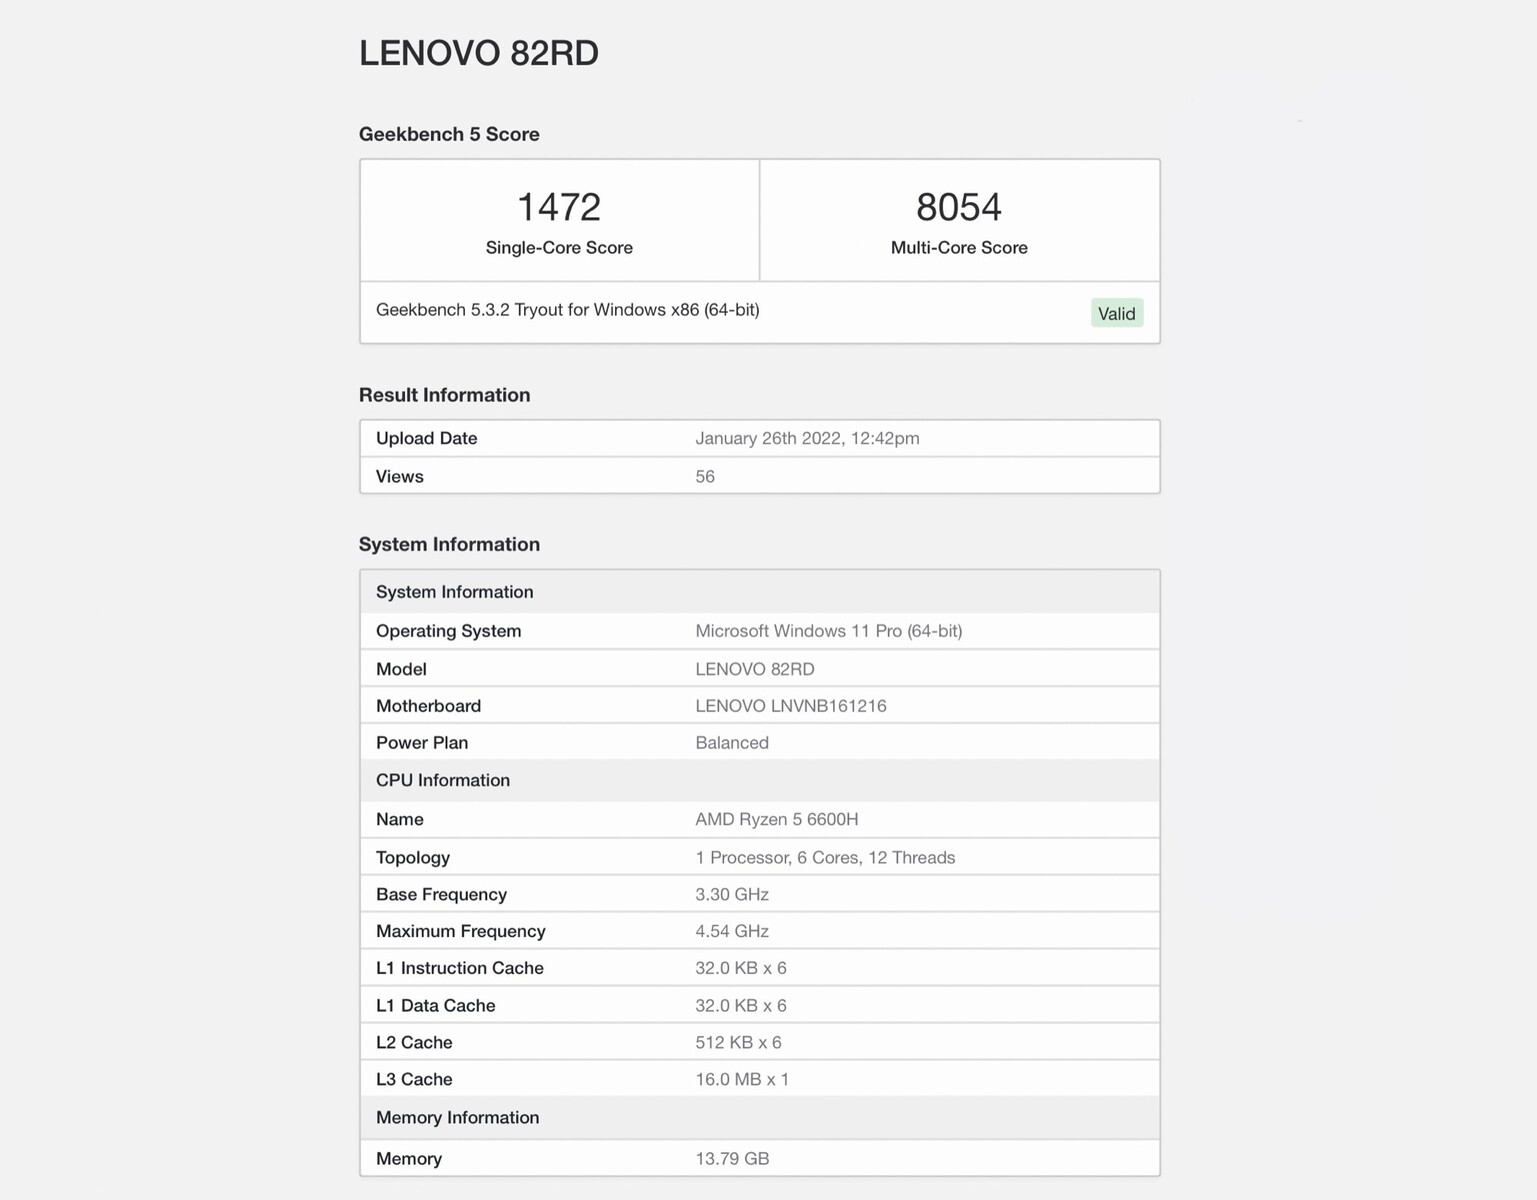Click the Upload Date row label
1537x1200 pixels.
(x=427, y=438)
